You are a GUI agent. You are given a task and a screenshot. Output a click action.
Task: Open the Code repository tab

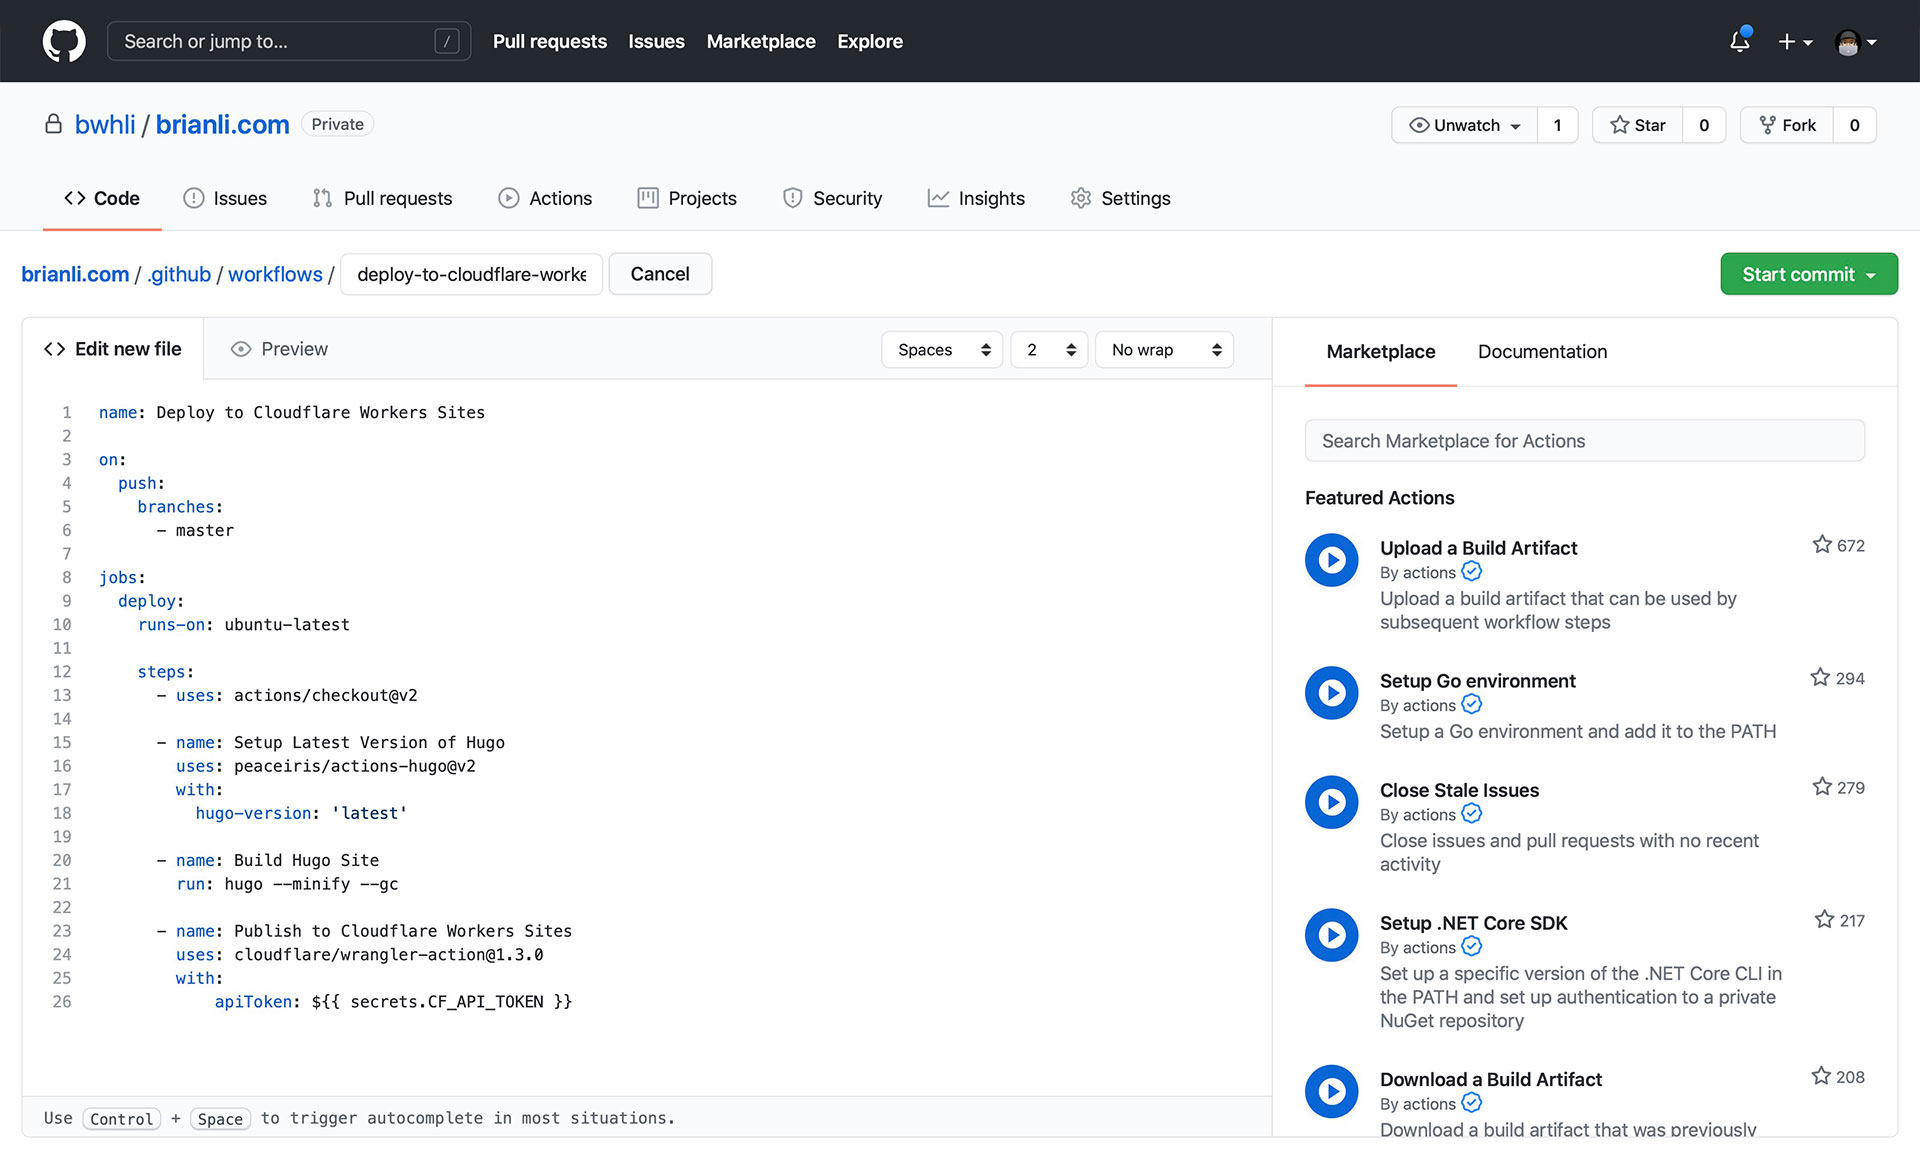pos(102,198)
